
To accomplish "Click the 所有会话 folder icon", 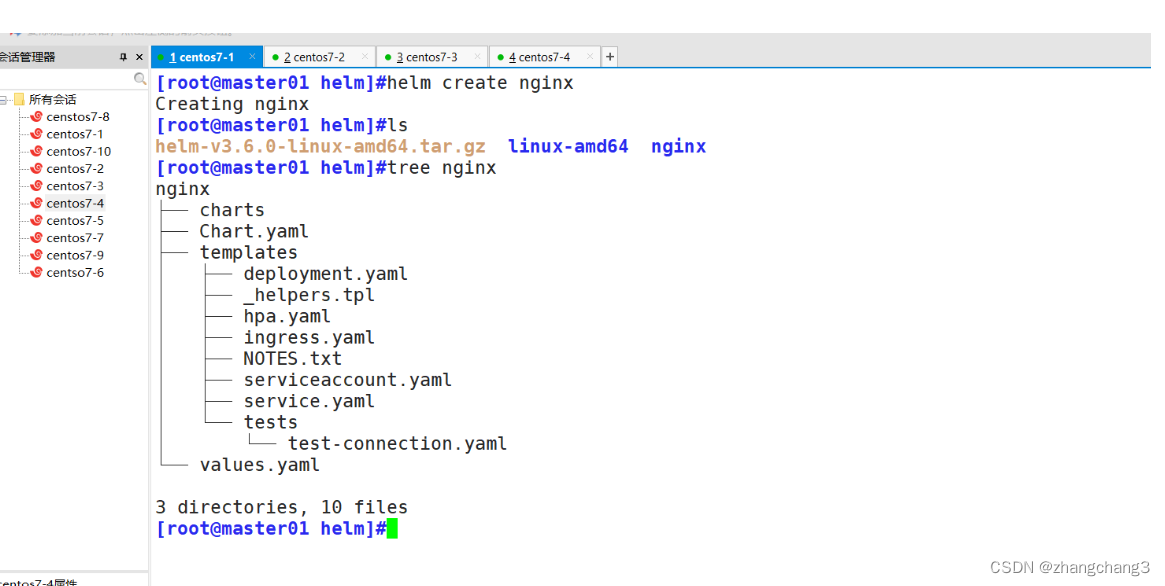I will click(19, 100).
